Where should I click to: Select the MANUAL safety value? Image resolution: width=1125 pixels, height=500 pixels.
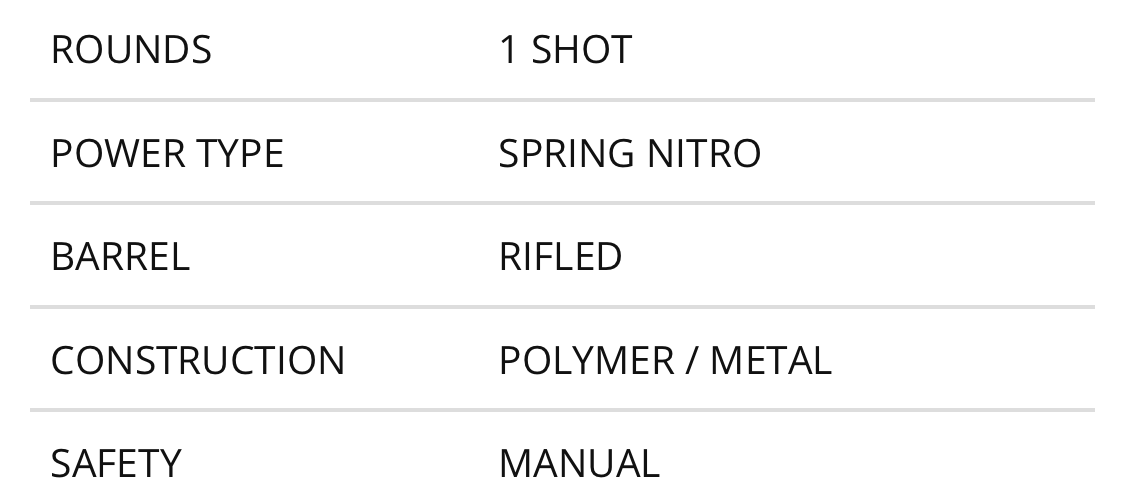click(x=579, y=464)
